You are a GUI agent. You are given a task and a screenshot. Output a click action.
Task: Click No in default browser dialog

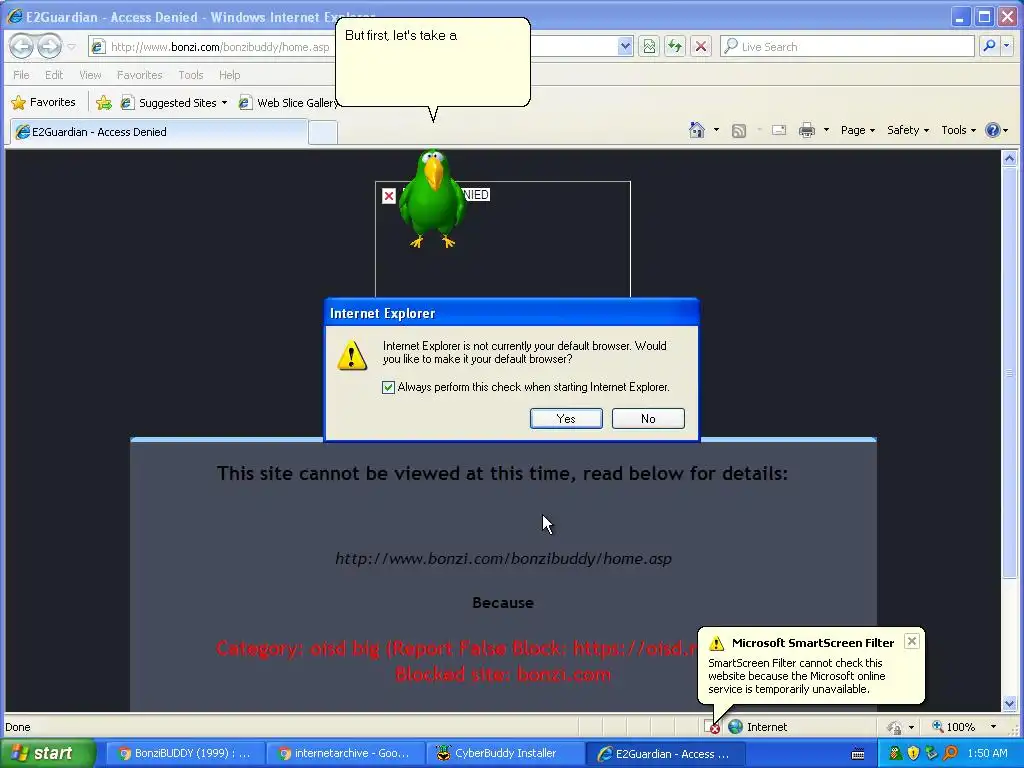(648, 419)
